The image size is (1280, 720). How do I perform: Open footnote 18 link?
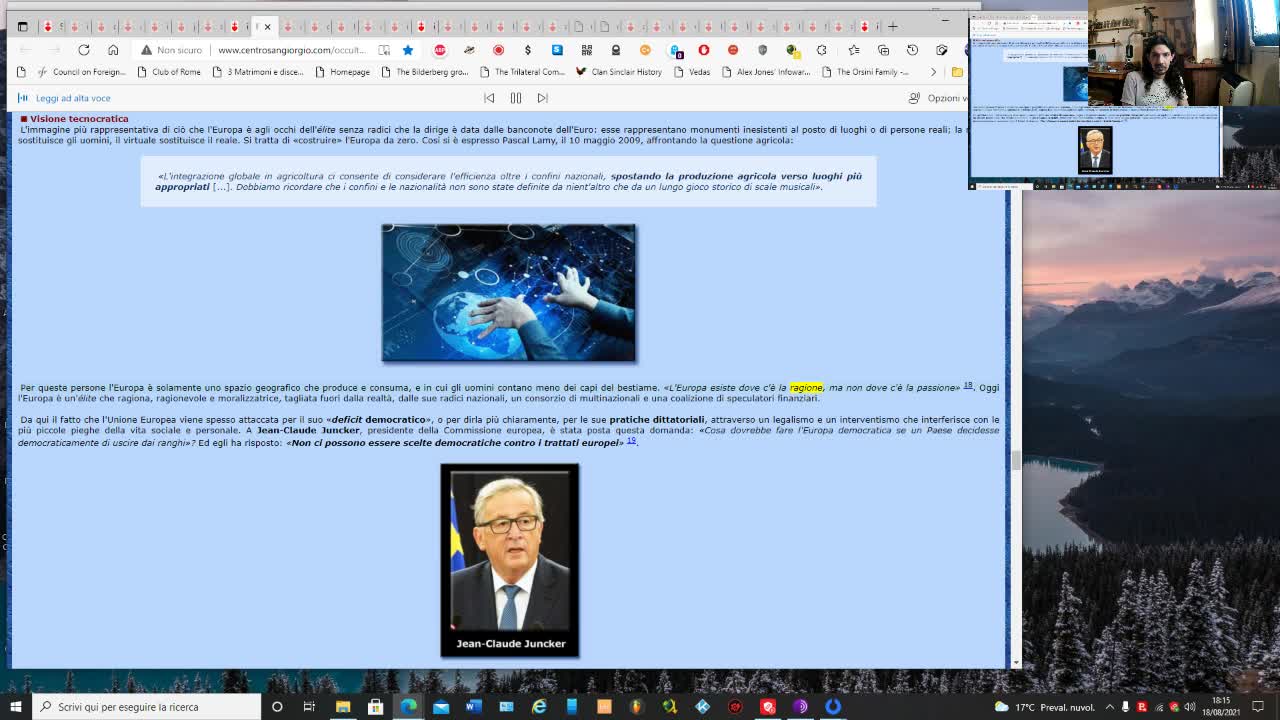point(968,385)
